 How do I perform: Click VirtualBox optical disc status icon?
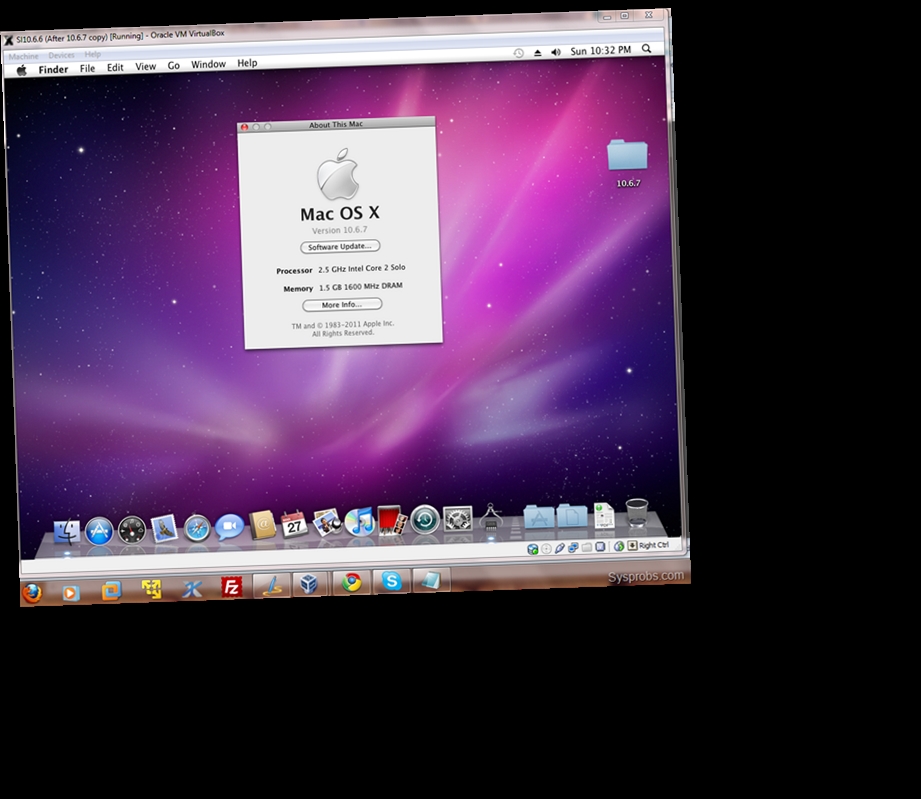546,549
